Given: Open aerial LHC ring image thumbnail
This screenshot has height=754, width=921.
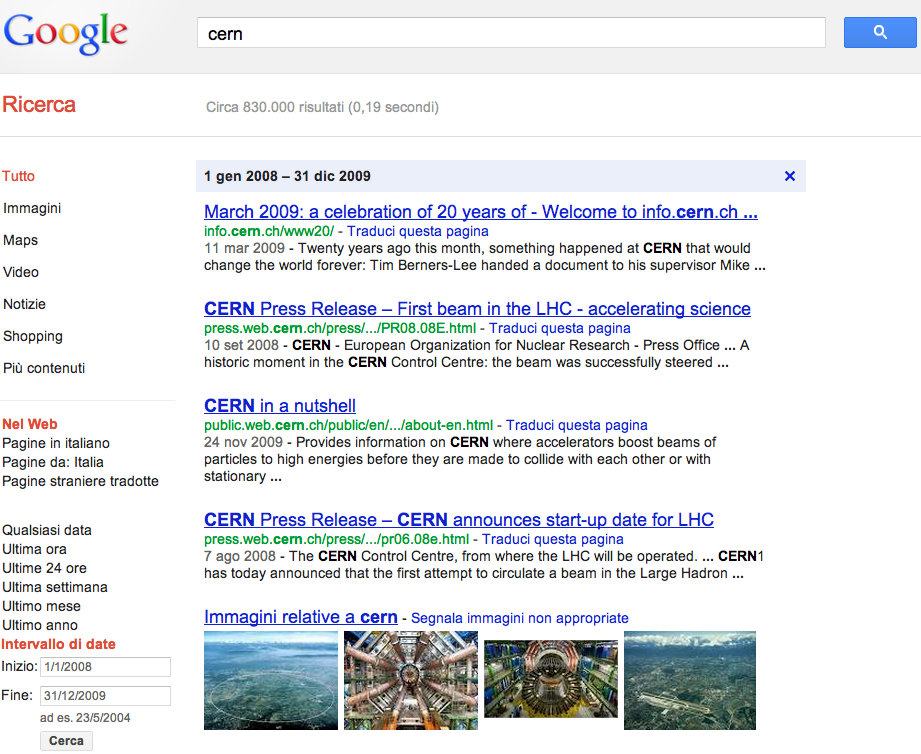Looking at the screenshot, I should pos(271,681).
